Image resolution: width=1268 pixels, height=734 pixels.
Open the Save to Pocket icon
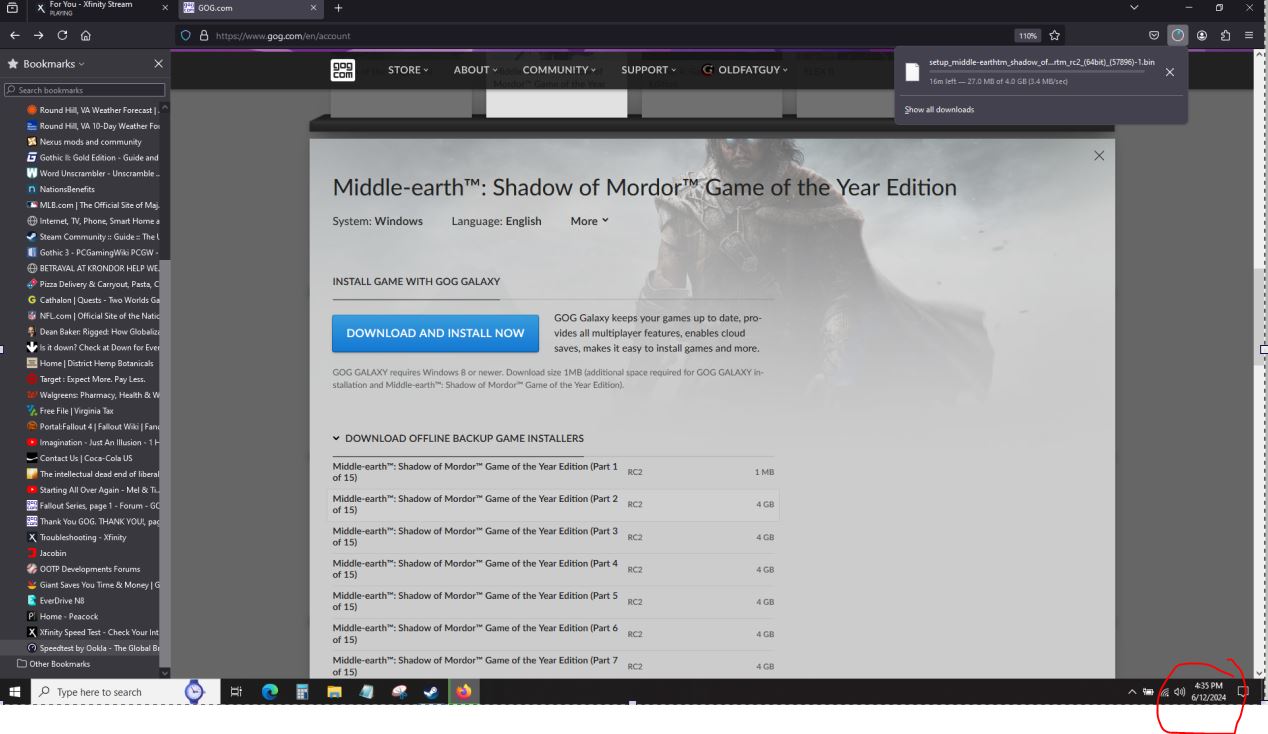tap(1154, 36)
